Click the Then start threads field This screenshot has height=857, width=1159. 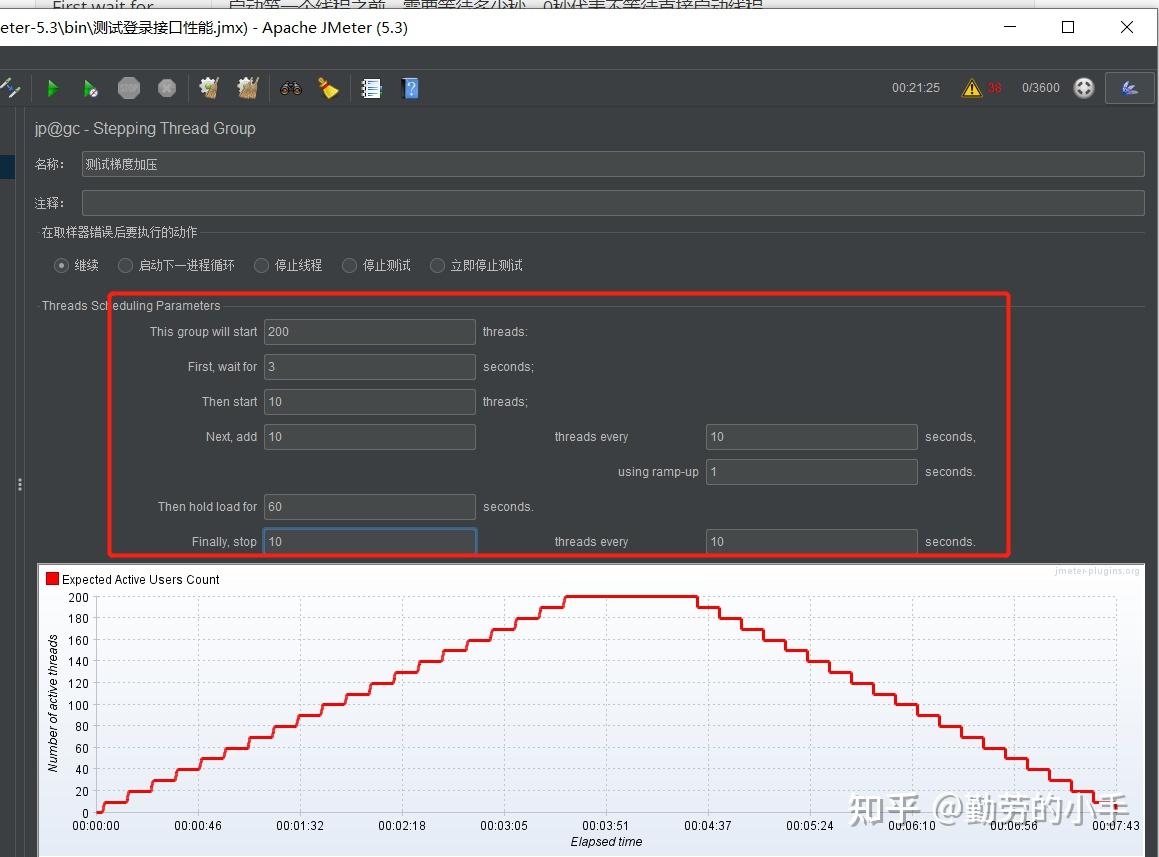pos(370,402)
